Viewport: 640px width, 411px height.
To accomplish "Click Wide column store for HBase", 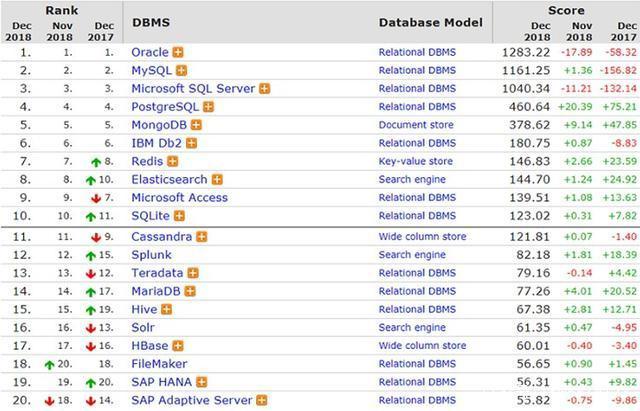I will pos(421,346).
